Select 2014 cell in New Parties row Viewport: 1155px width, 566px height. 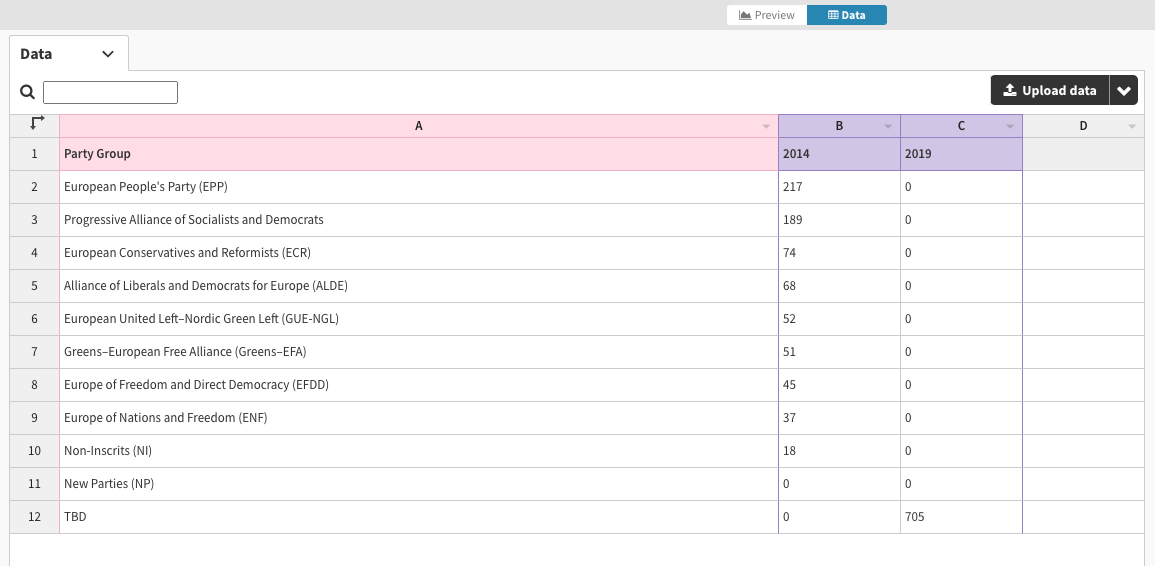[839, 484]
